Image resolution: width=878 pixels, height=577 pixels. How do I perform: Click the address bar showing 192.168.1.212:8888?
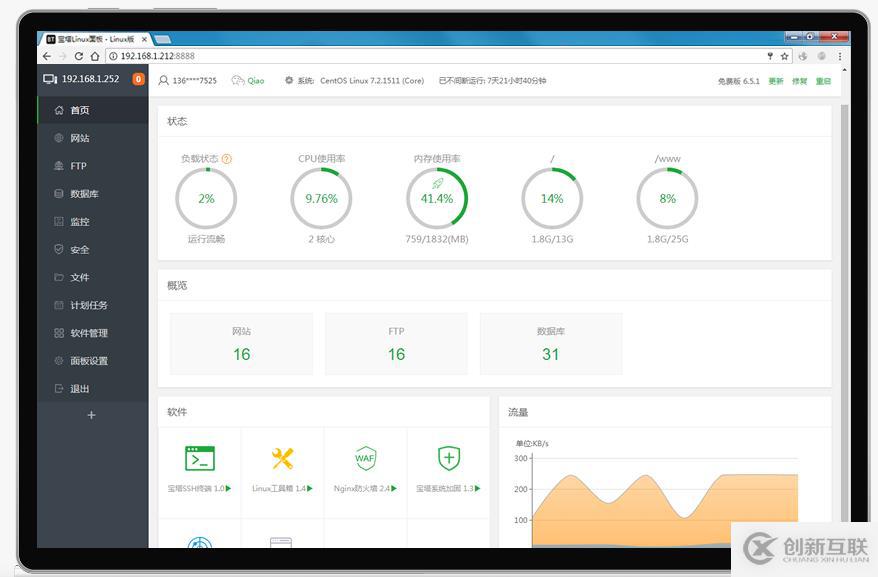click(x=437, y=56)
